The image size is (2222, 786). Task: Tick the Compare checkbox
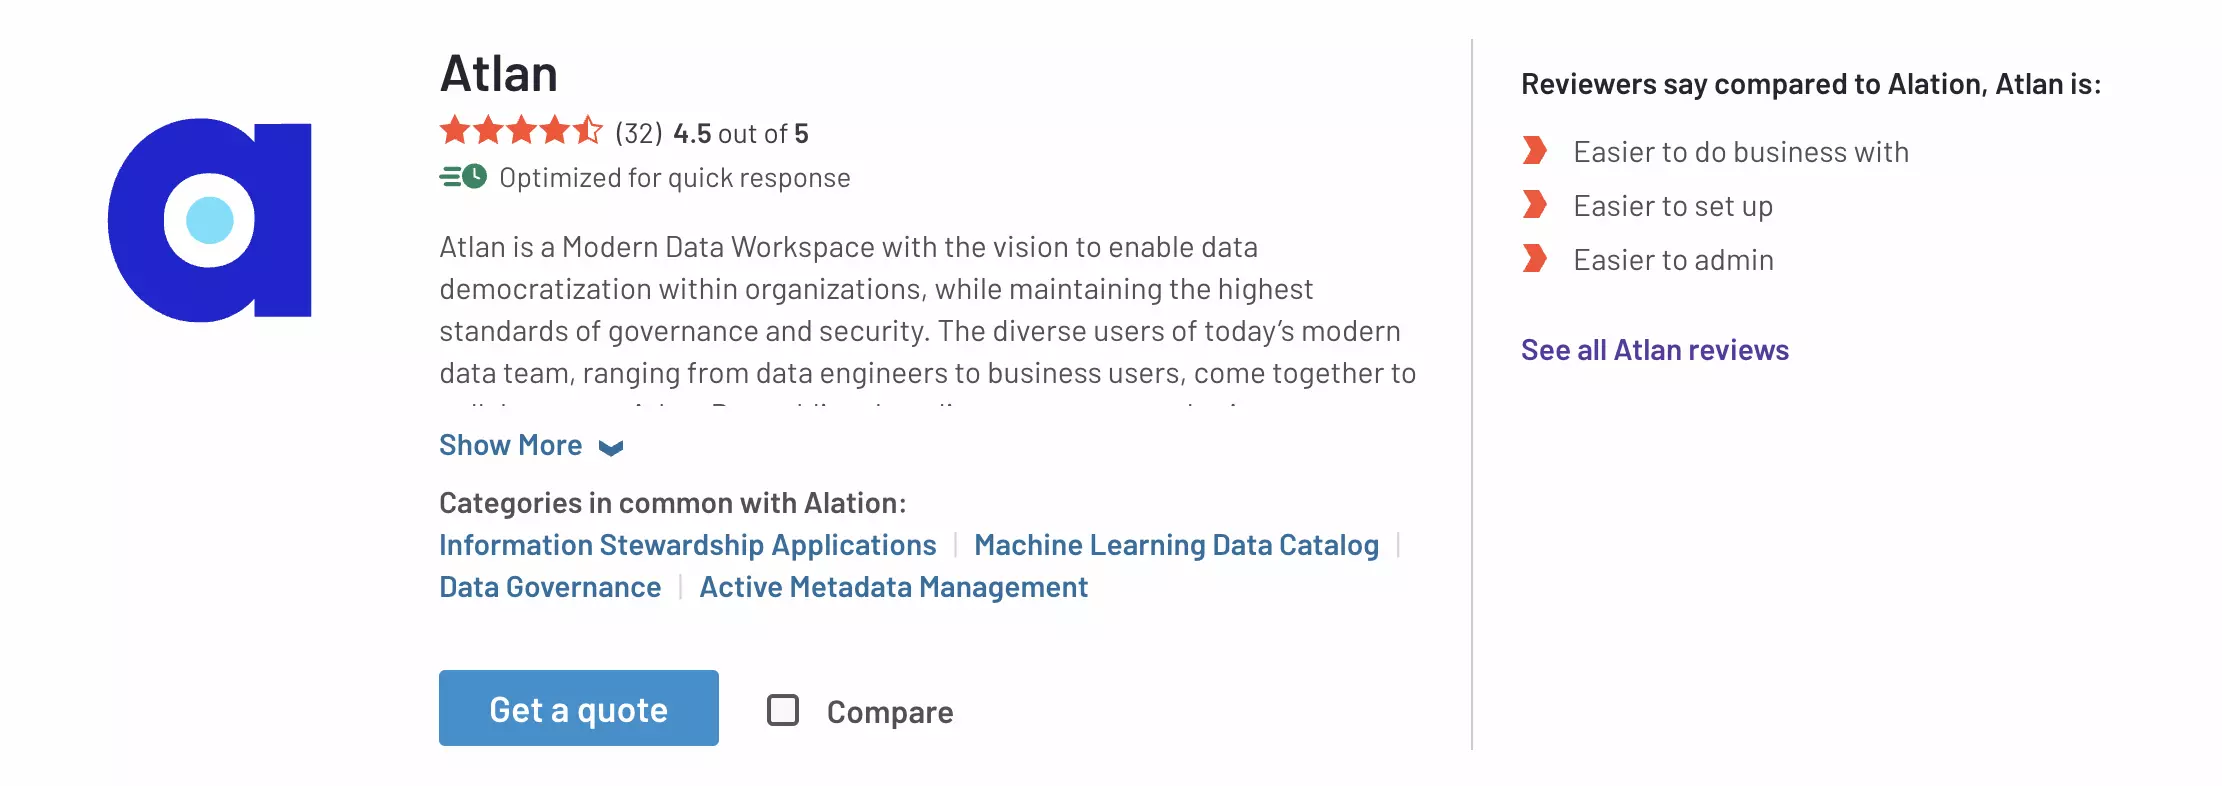click(x=783, y=710)
